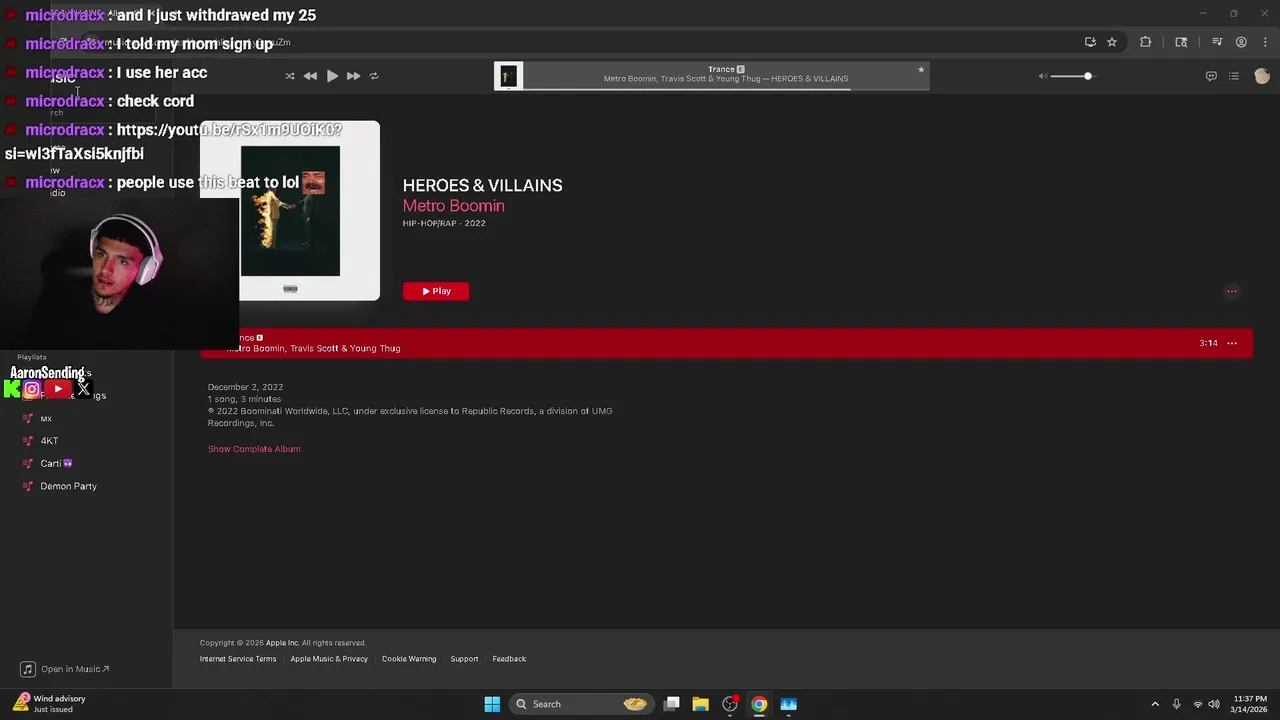Seek on the Trance playback progress bar
1280x720 pixels.
[726, 89]
